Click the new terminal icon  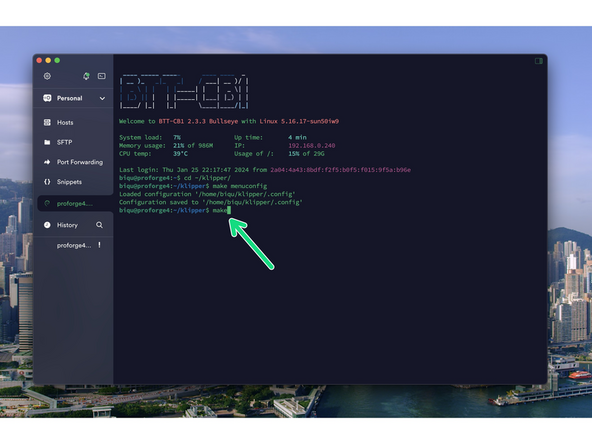102,76
